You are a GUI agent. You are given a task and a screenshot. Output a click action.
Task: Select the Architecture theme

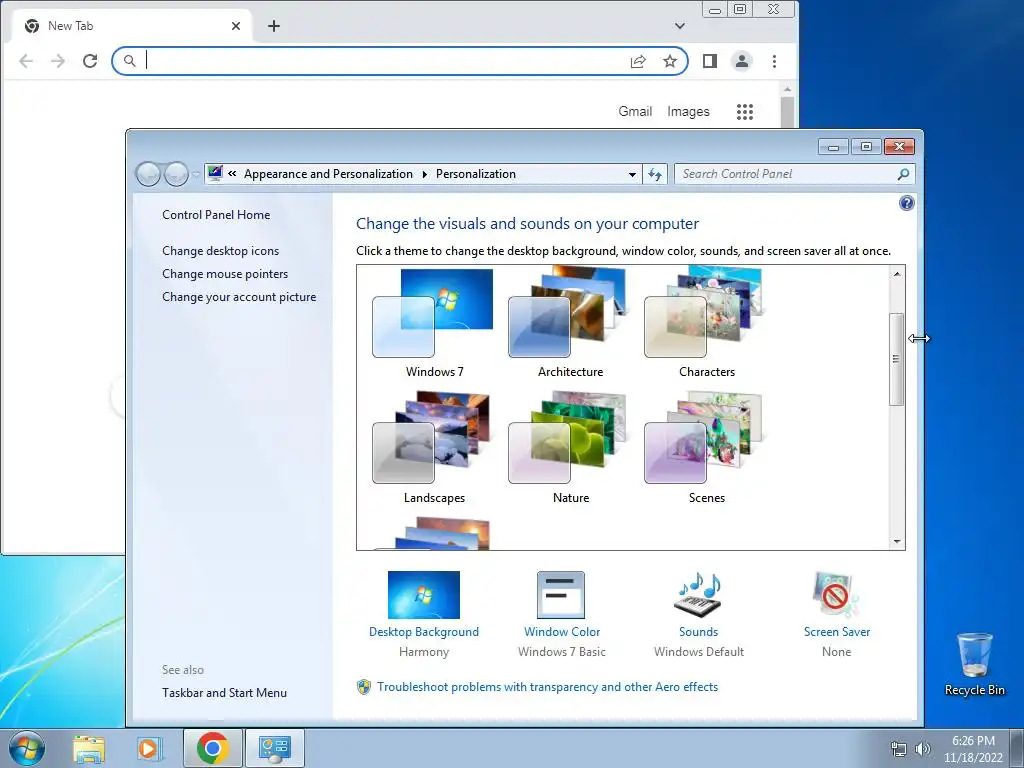pos(569,323)
